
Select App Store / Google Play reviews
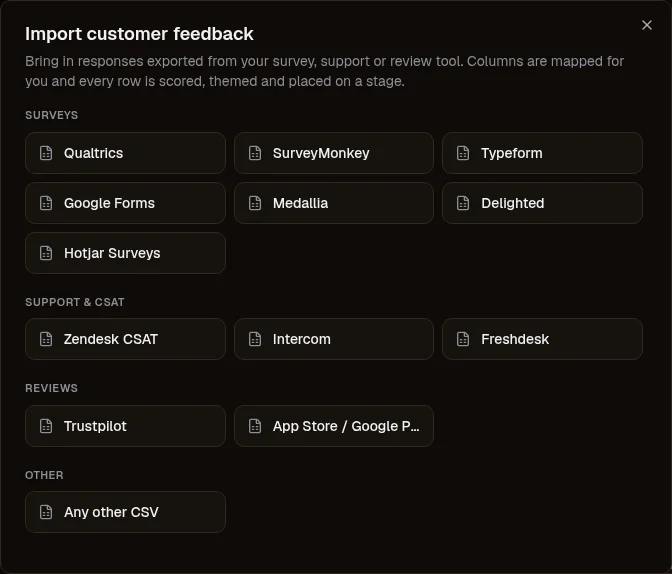tap(334, 426)
